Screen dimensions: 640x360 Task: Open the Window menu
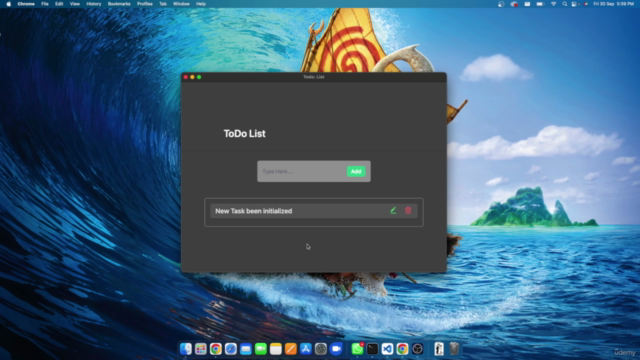click(x=181, y=4)
